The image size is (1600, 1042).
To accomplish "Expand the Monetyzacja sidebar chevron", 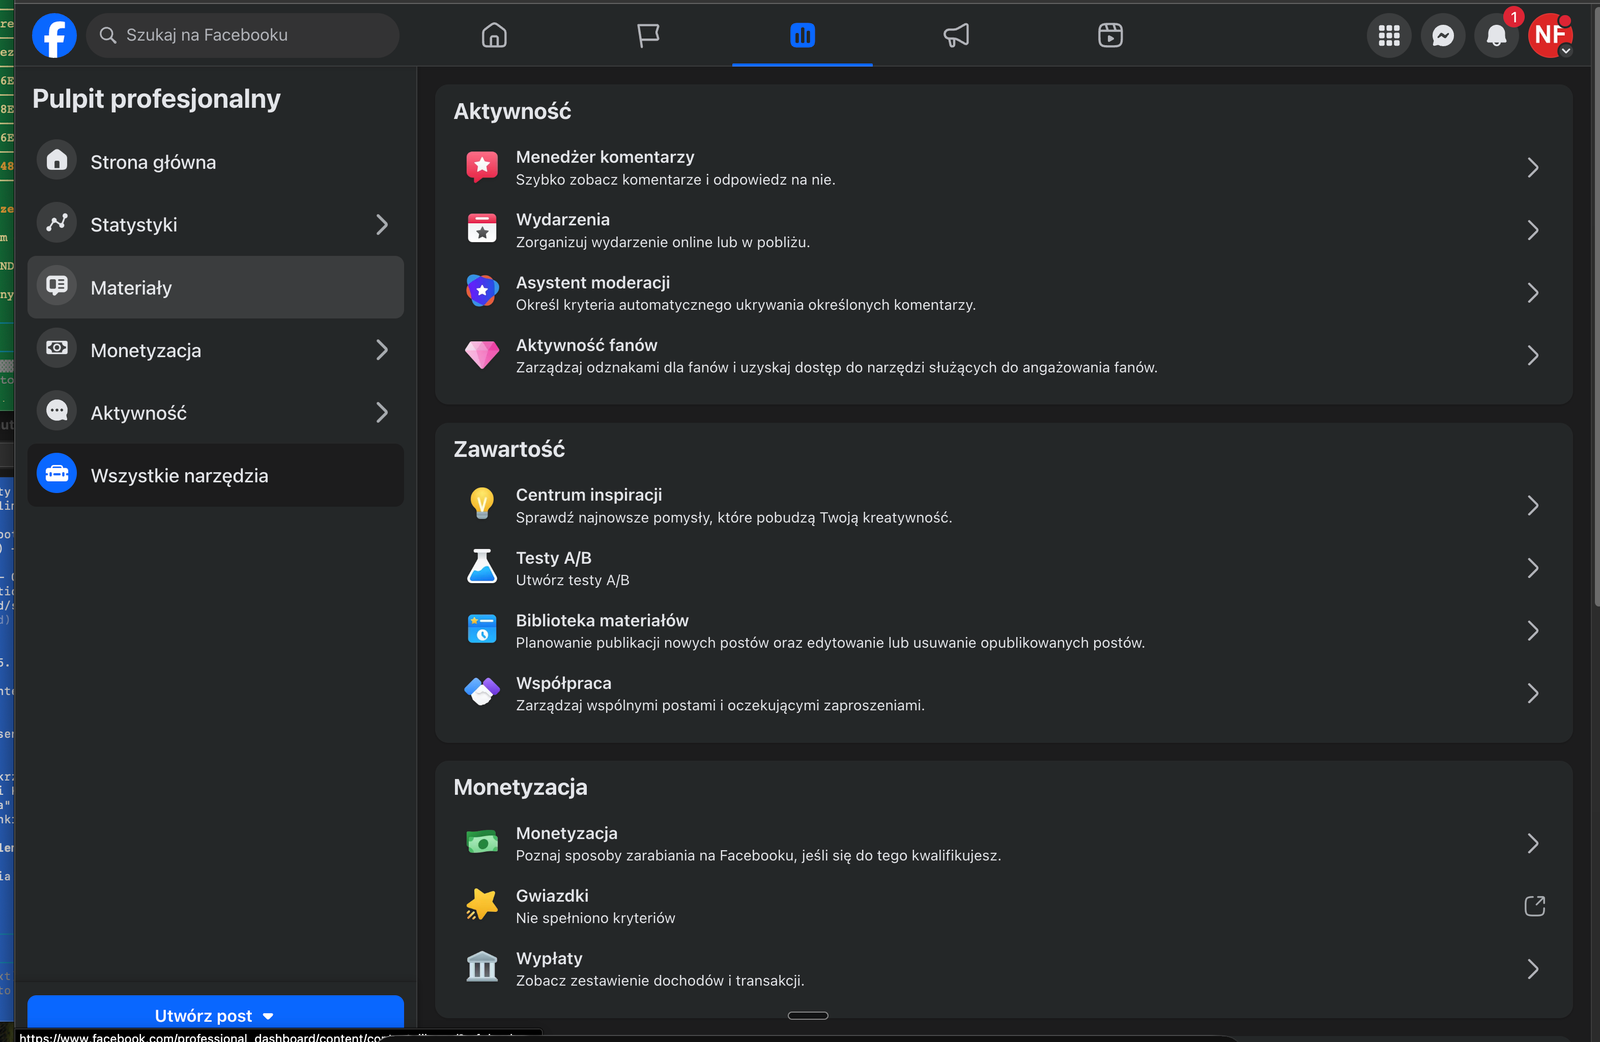I will pos(381,350).
